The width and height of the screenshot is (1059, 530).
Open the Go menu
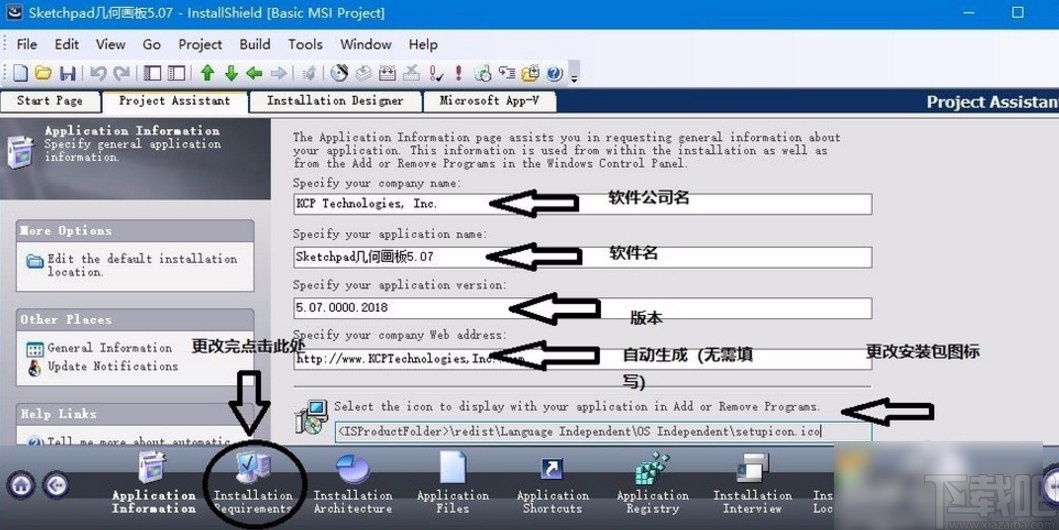152,45
